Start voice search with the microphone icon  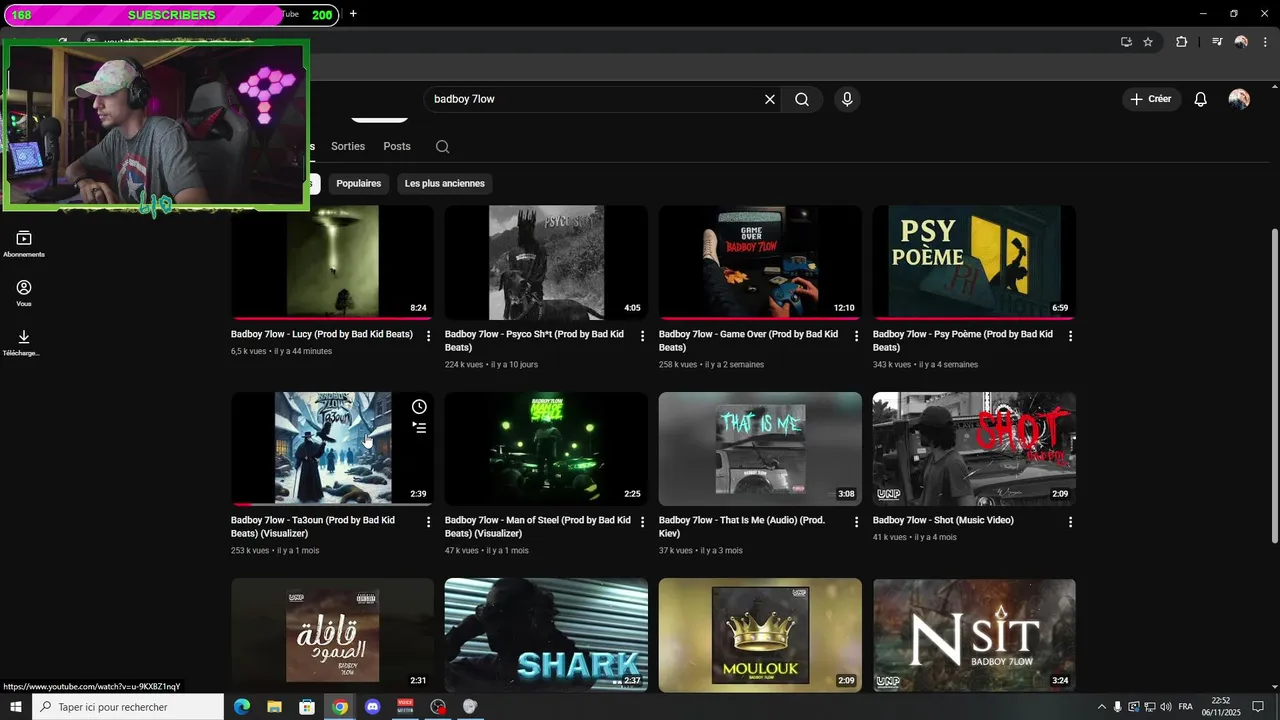click(847, 99)
